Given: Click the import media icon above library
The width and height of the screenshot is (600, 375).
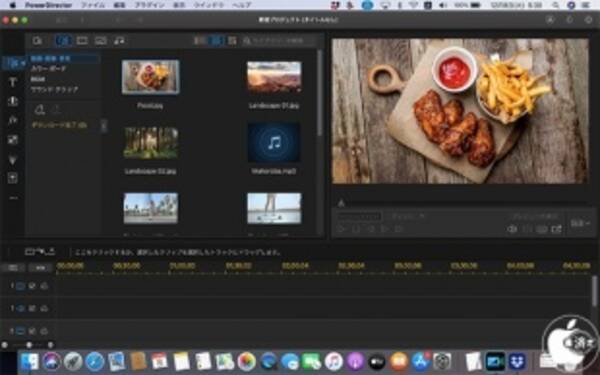Looking at the screenshot, I should tap(37, 41).
